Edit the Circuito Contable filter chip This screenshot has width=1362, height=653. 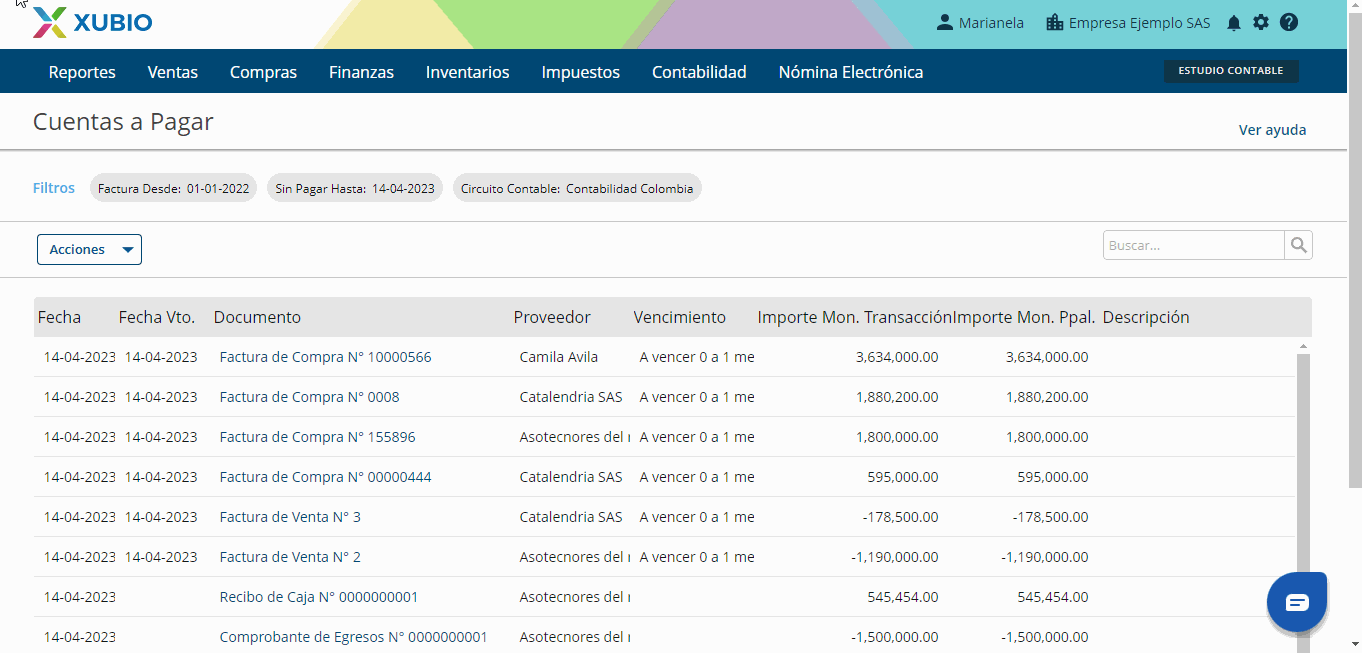click(x=577, y=188)
